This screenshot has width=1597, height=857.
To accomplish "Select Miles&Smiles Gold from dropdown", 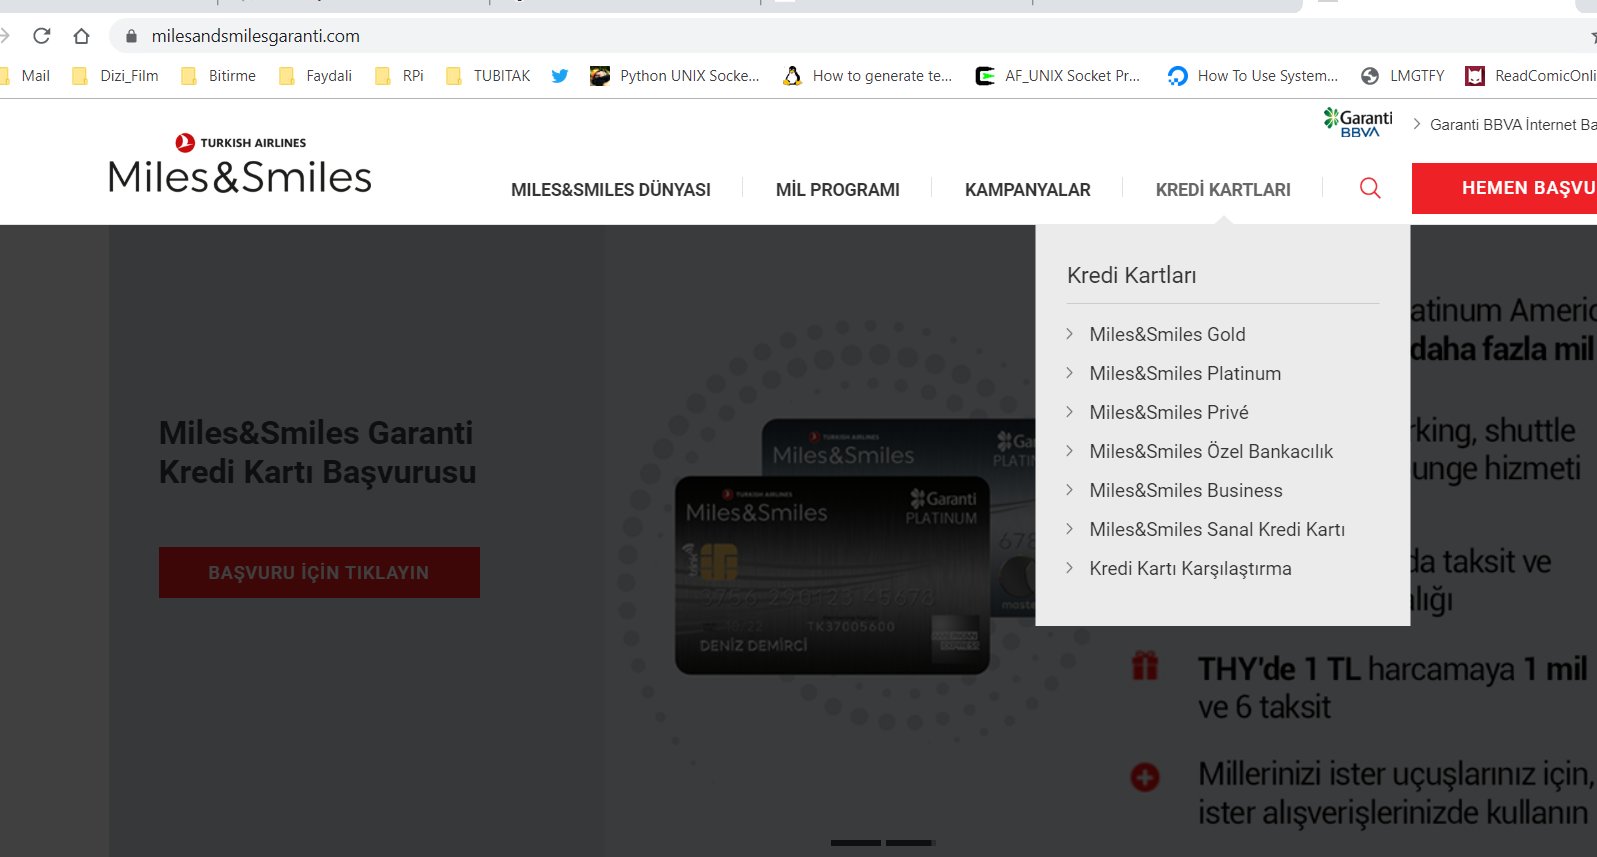I will point(1167,334).
